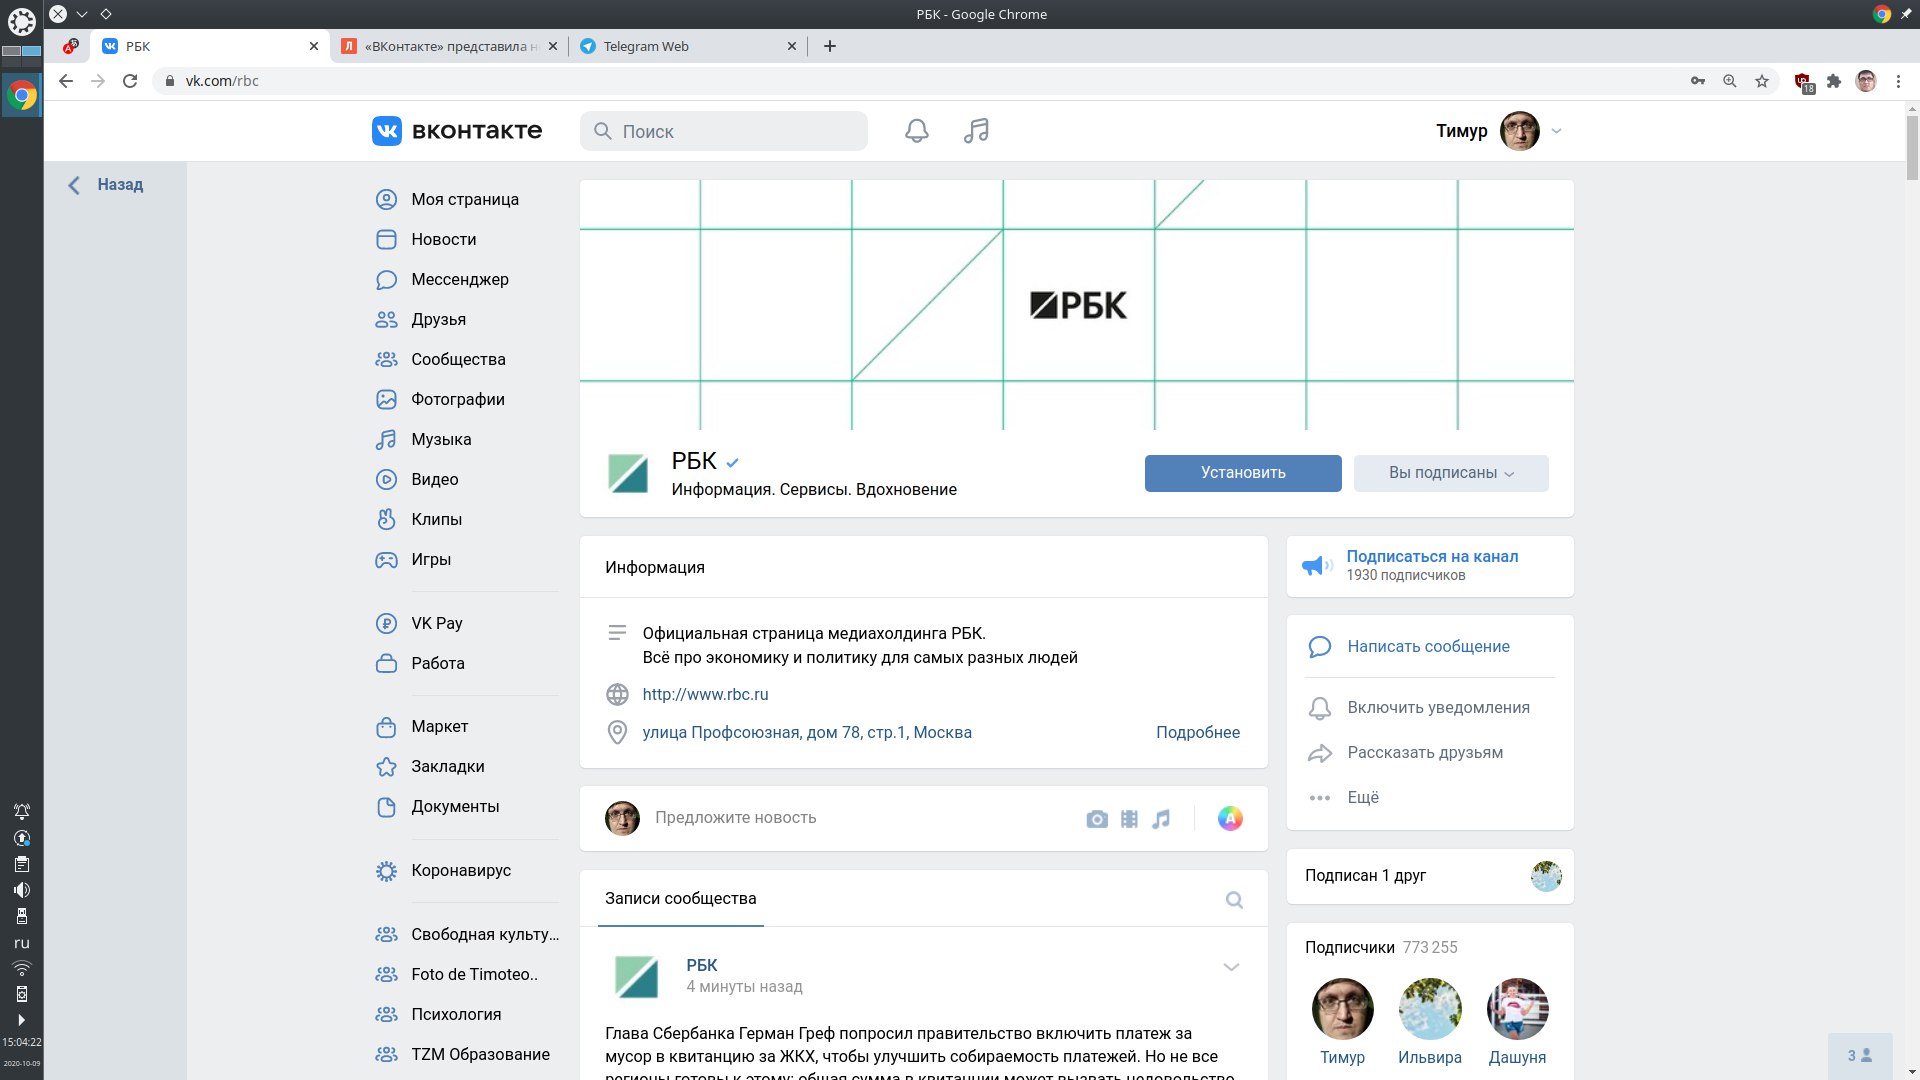Expand details via Подробнее
The width and height of the screenshot is (1920, 1080).
click(x=1198, y=733)
